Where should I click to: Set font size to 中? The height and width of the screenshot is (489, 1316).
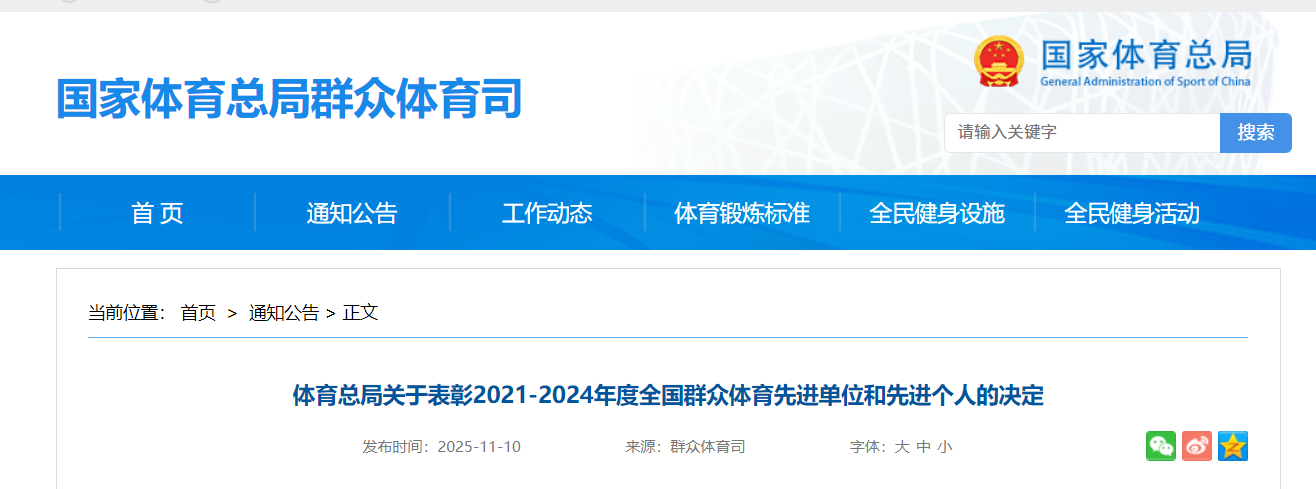(x=923, y=447)
